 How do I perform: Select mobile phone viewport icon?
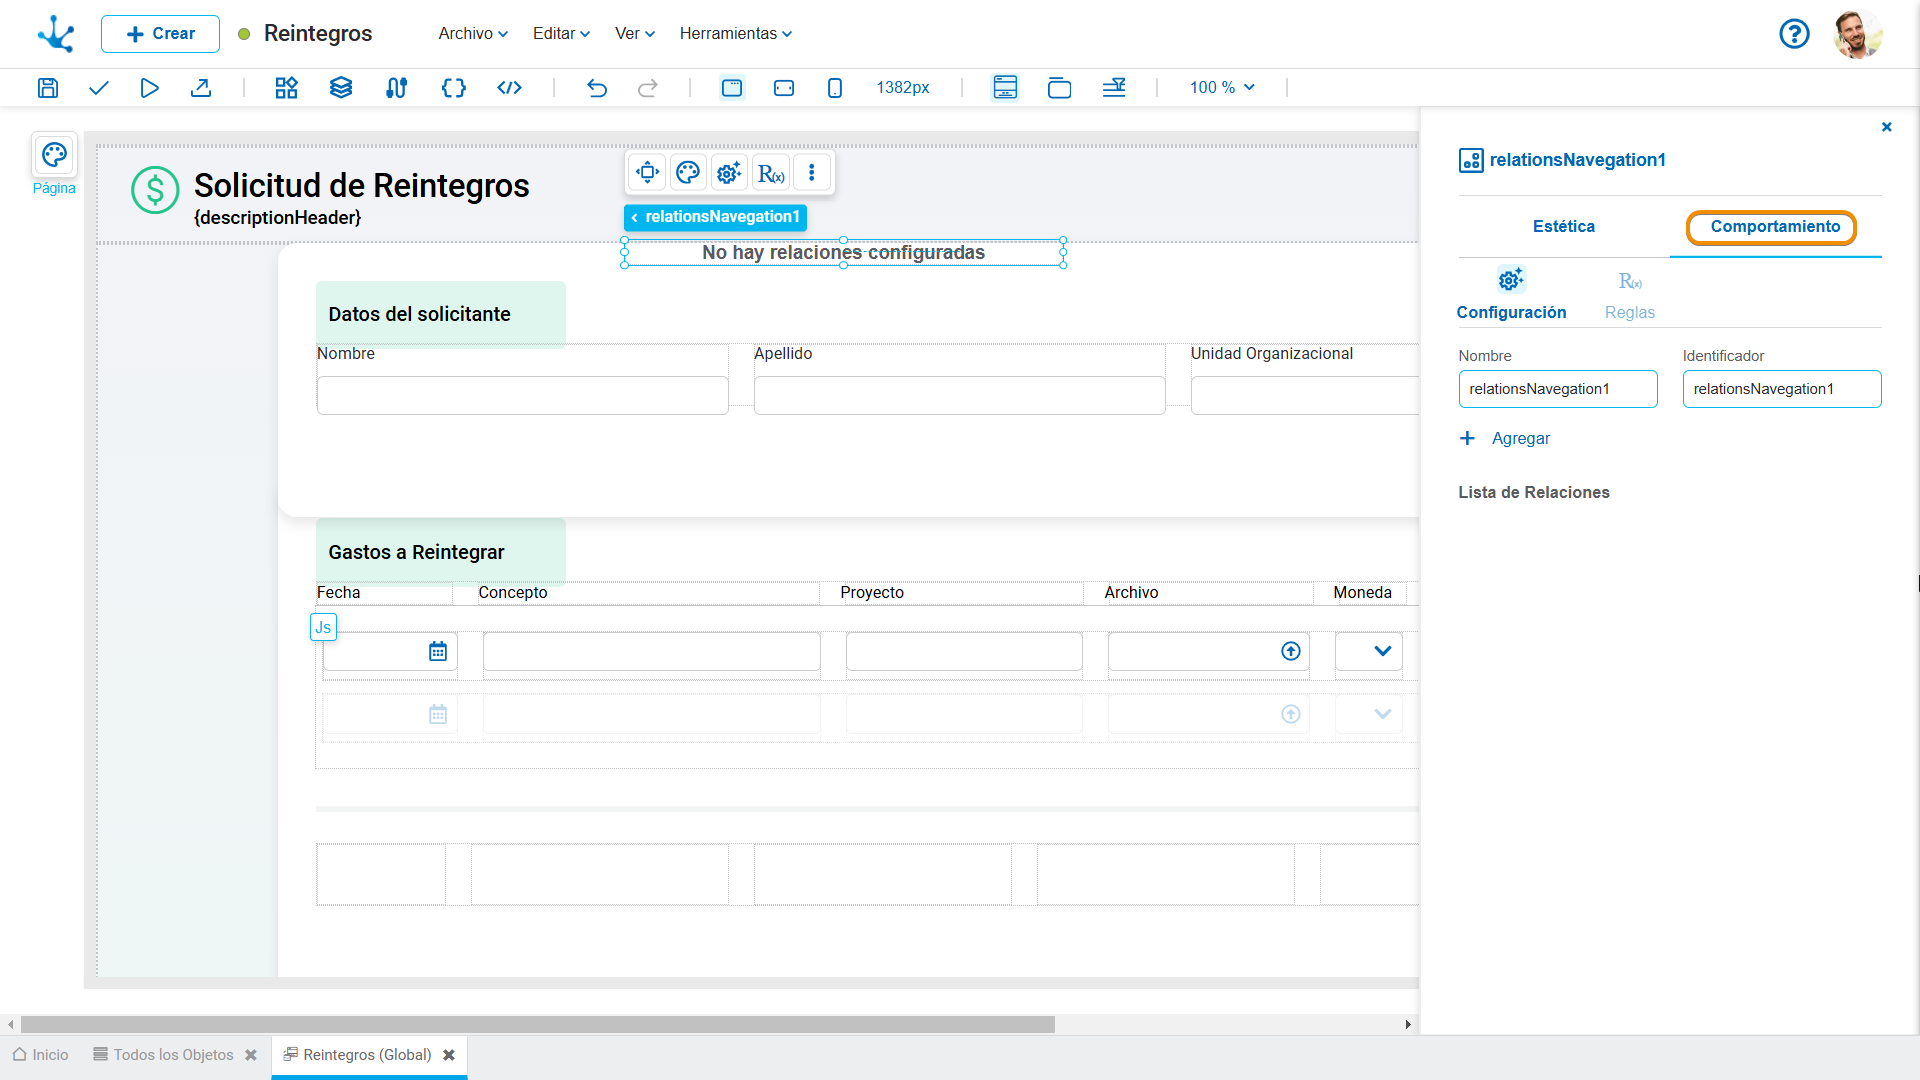point(835,88)
